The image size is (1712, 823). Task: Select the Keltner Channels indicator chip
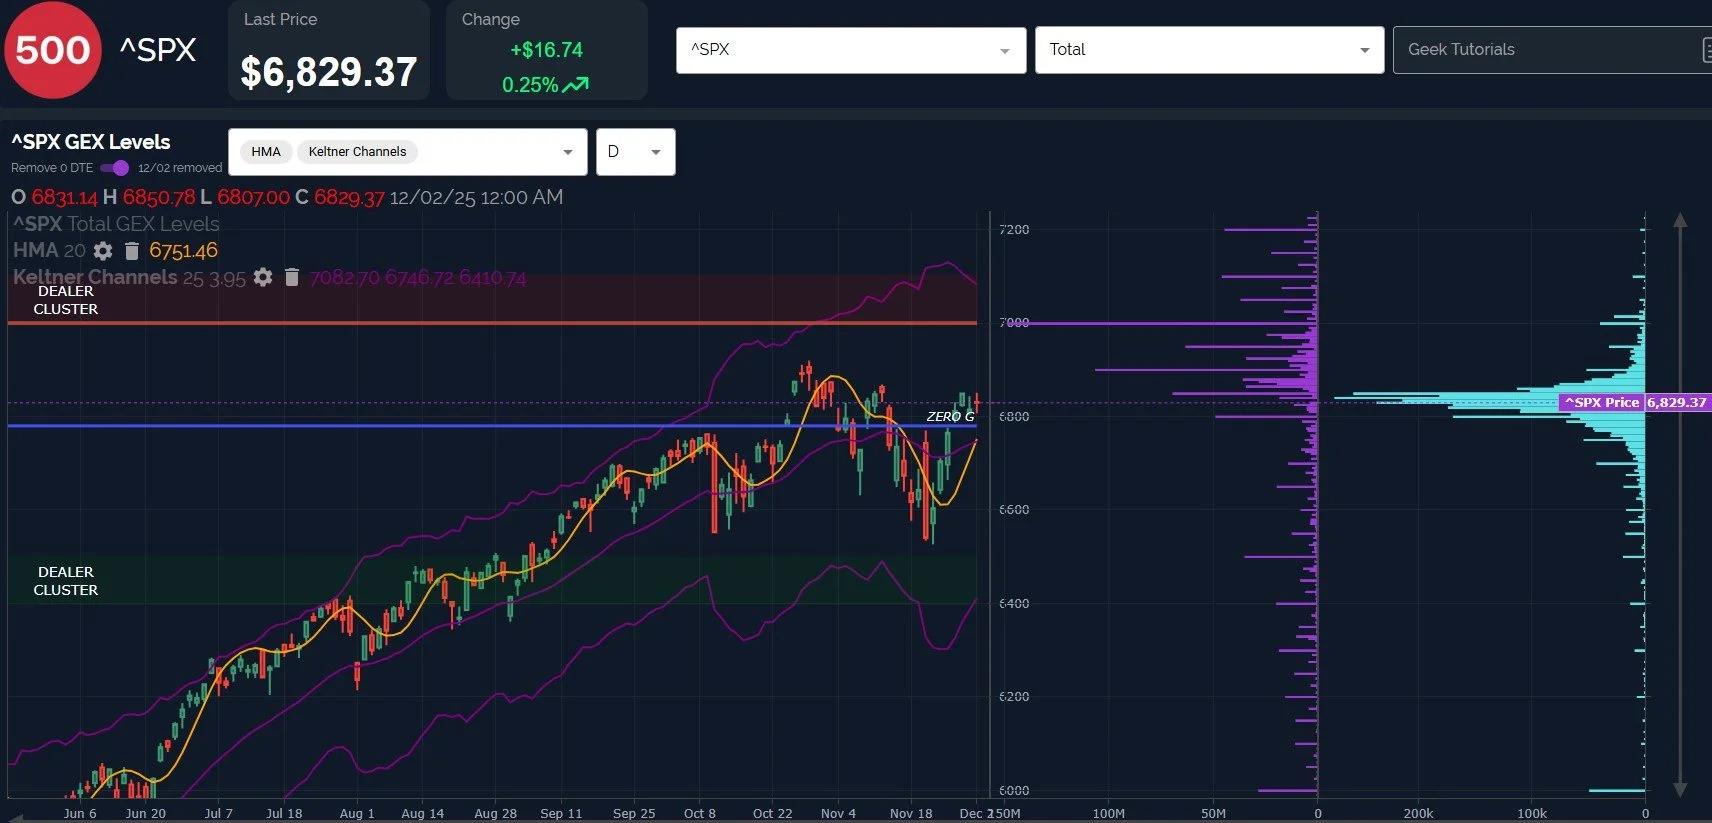pyautogui.click(x=357, y=152)
